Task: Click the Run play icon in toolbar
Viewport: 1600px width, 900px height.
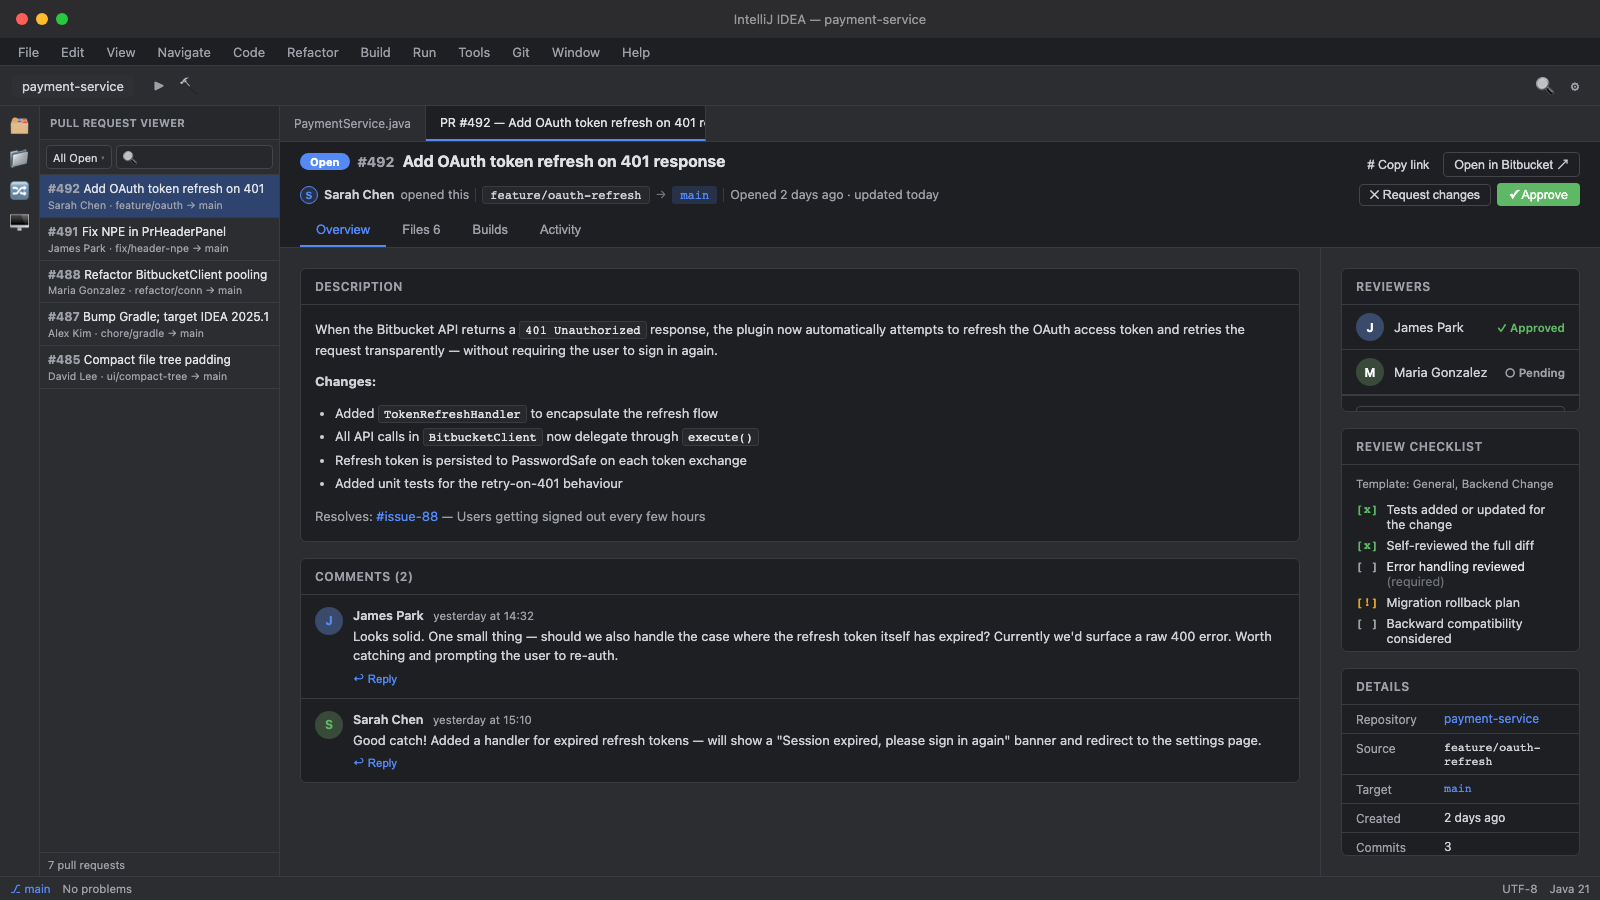Action: (x=158, y=86)
